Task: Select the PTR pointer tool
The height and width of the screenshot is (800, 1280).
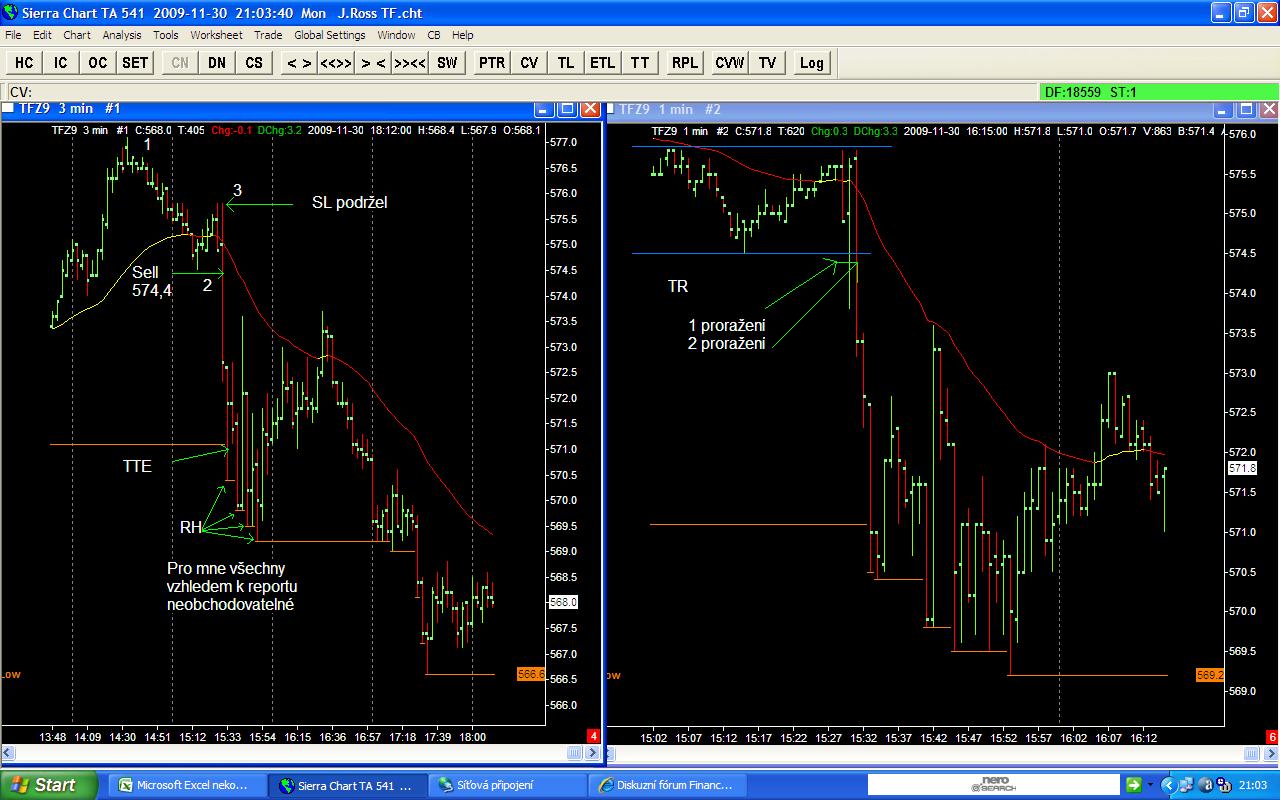Action: (492, 63)
